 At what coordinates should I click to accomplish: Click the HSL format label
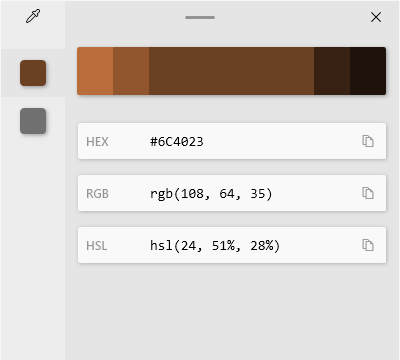pos(97,246)
